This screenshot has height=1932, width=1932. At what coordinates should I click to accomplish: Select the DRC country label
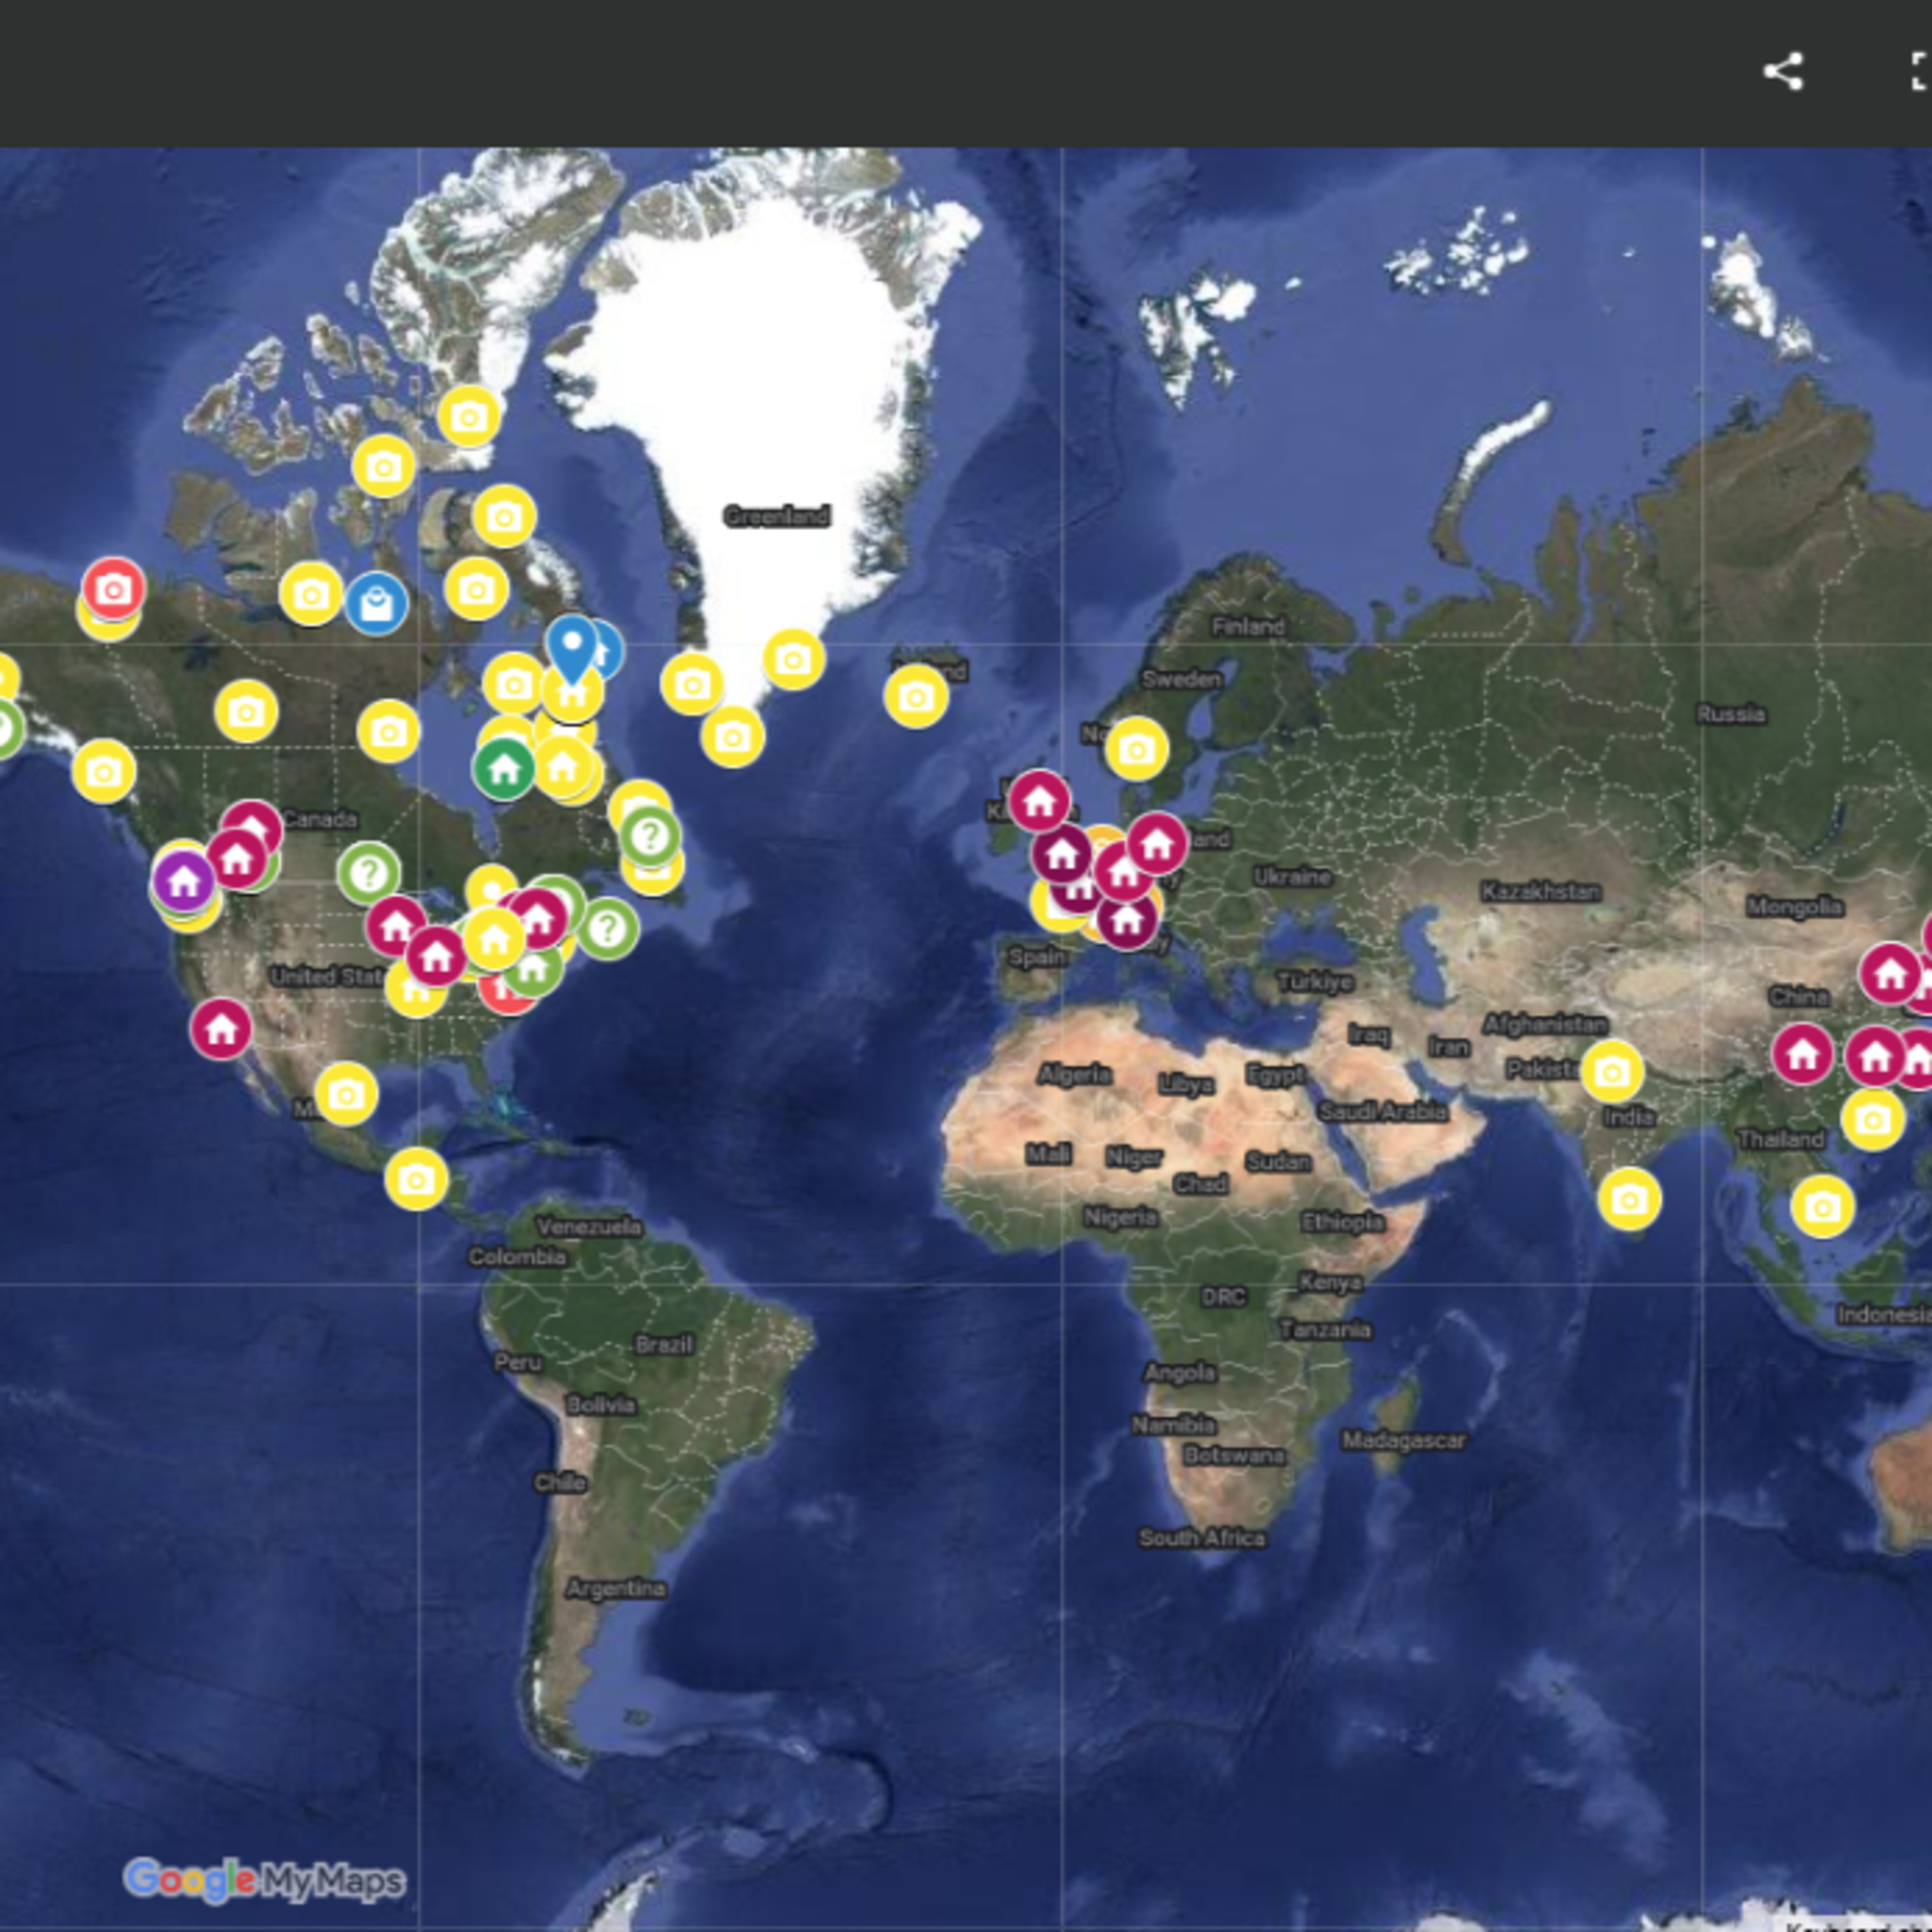point(1223,1297)
